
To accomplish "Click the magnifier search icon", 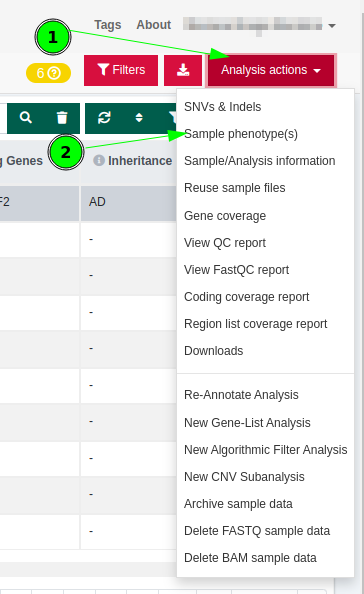I will coord(26,117).
